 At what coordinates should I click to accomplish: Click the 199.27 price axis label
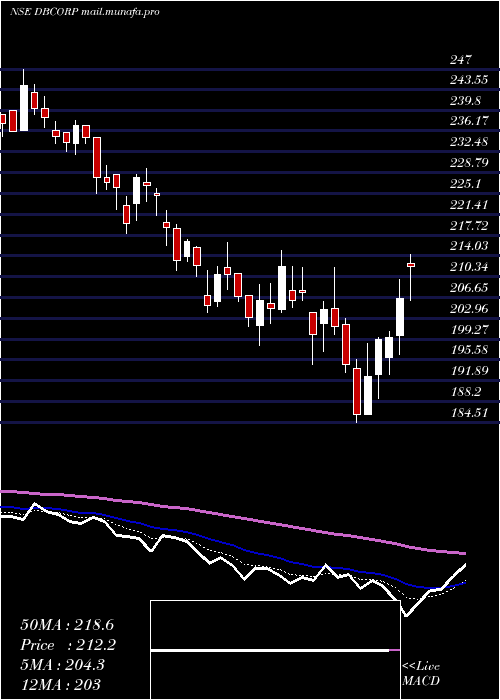469,329
